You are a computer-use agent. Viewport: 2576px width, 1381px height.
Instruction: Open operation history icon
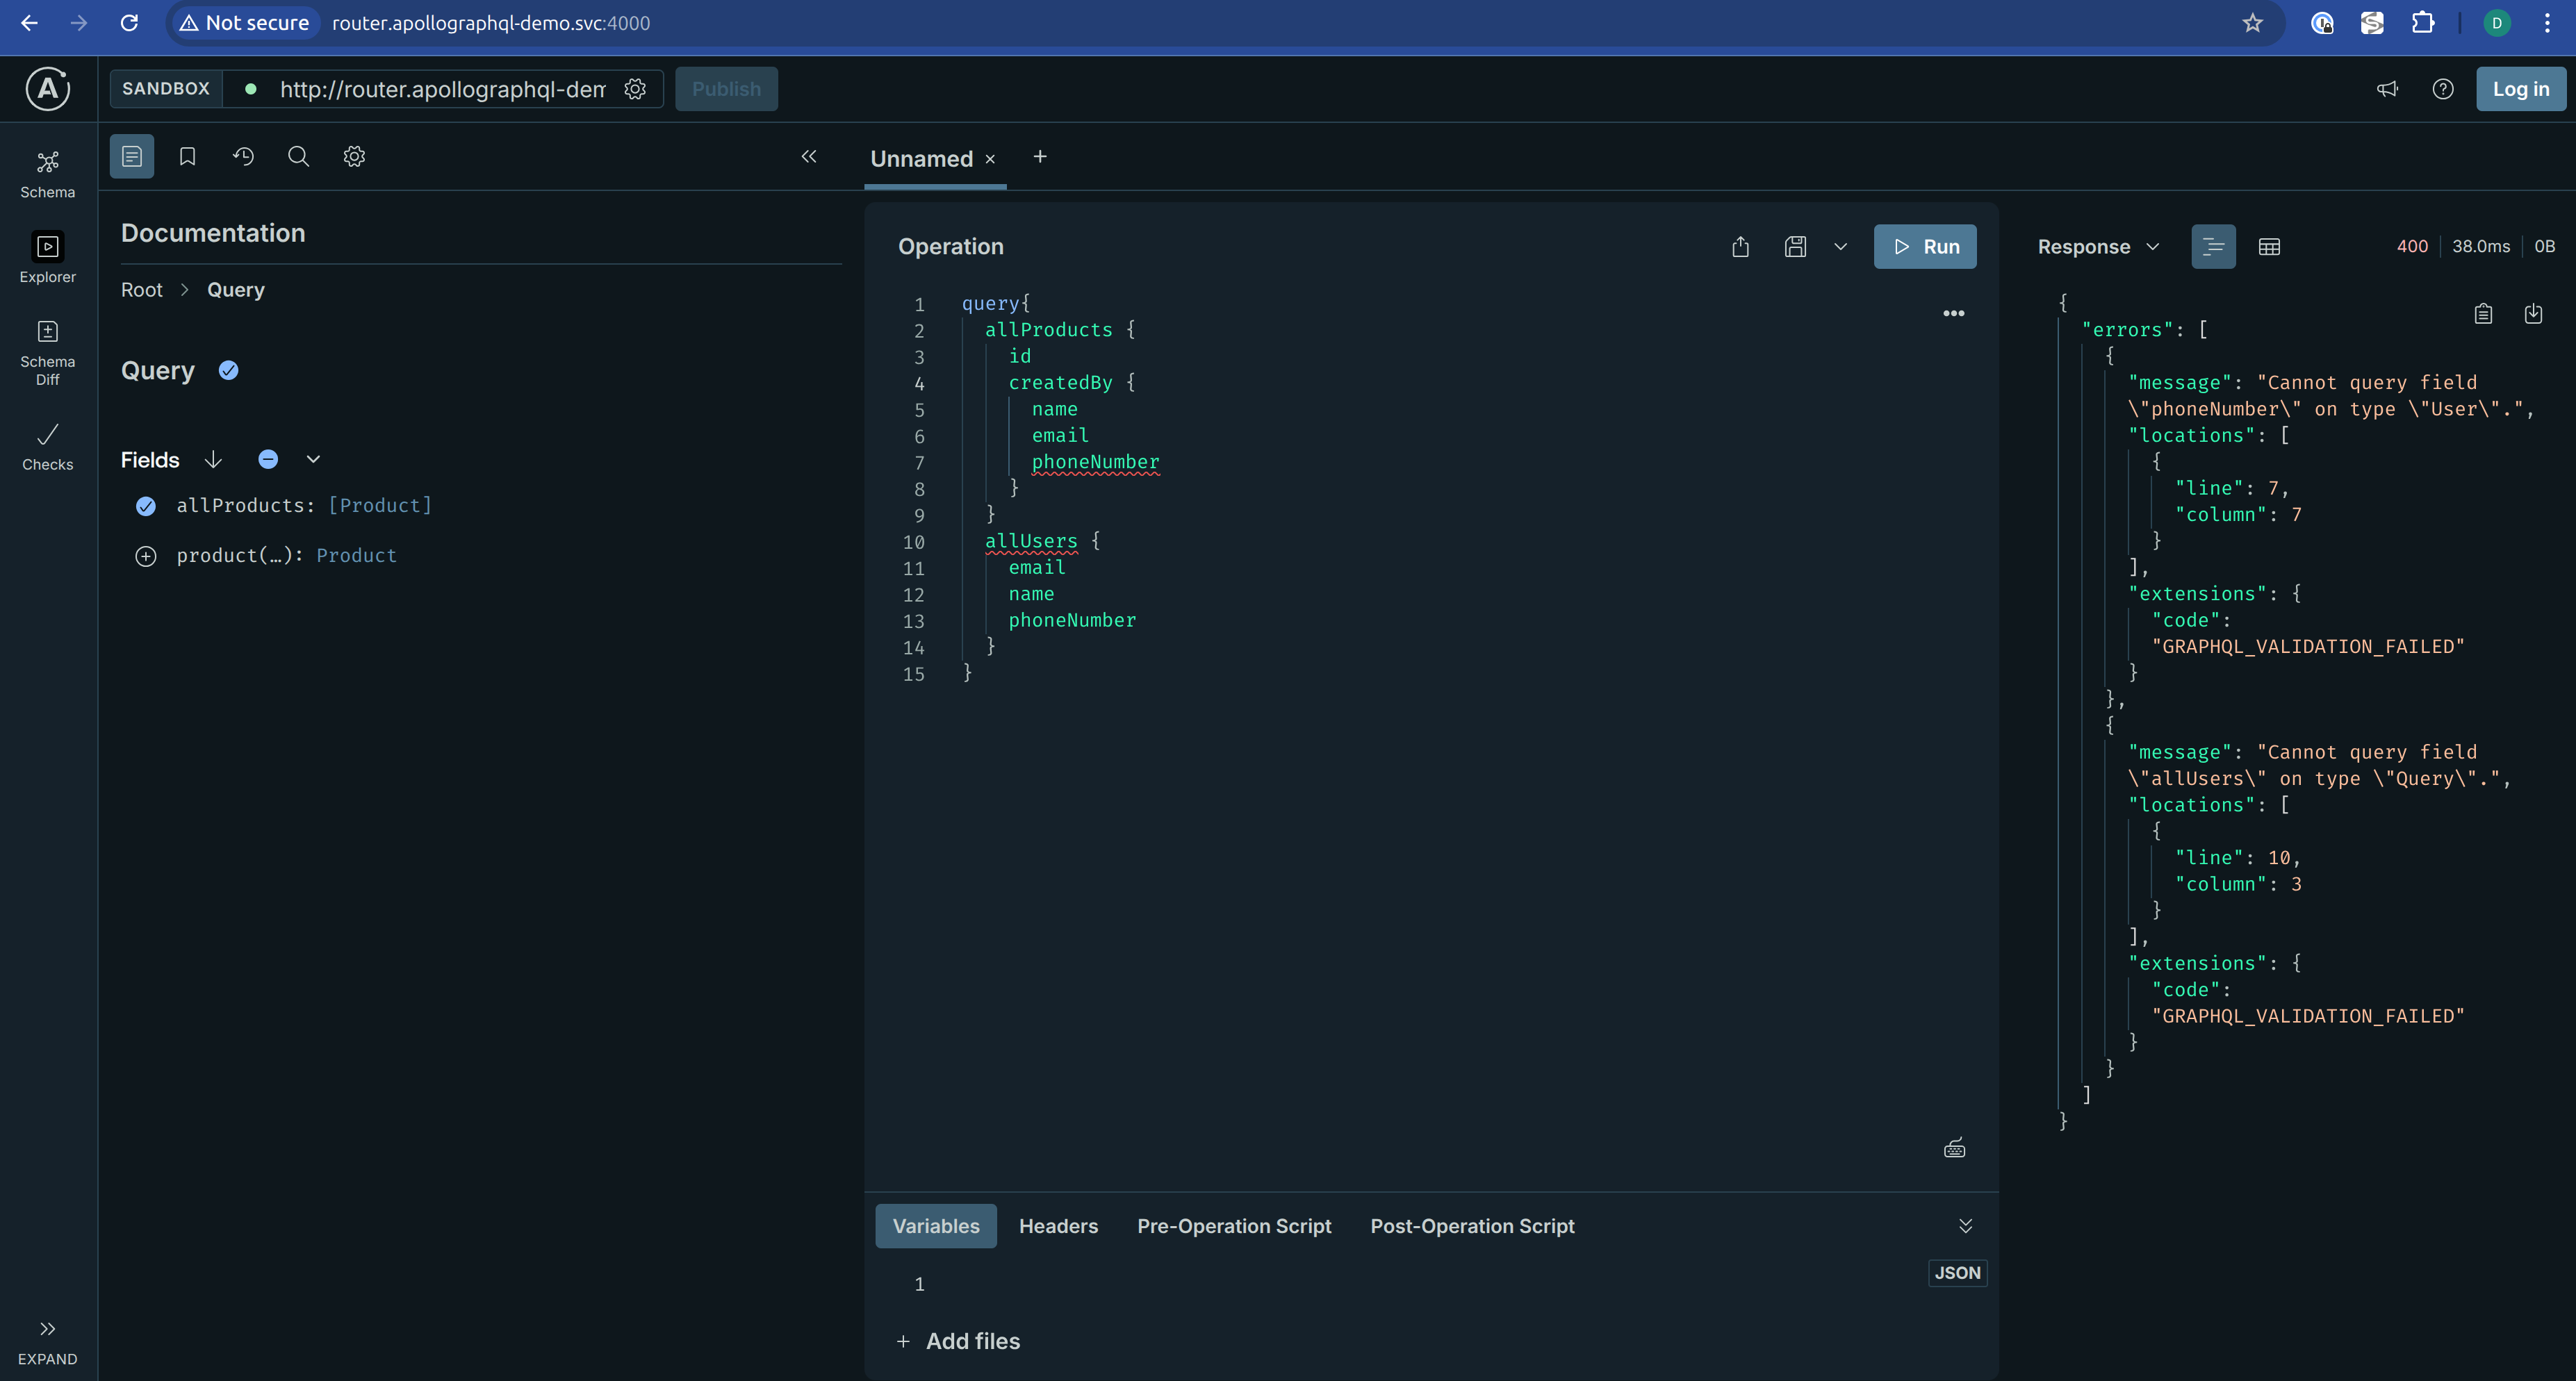point(243,156)
